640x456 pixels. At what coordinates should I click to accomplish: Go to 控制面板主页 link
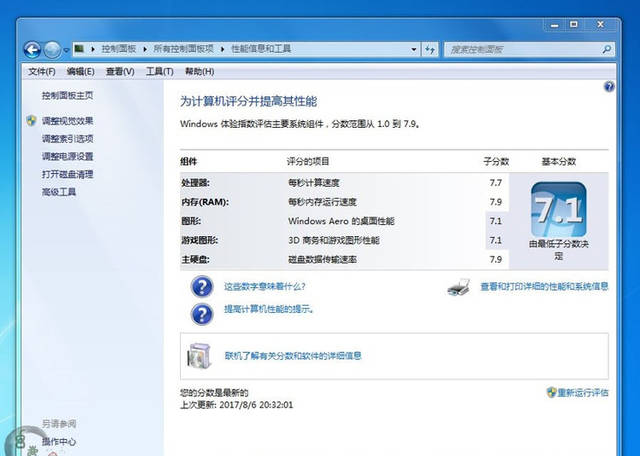point(67,96)
